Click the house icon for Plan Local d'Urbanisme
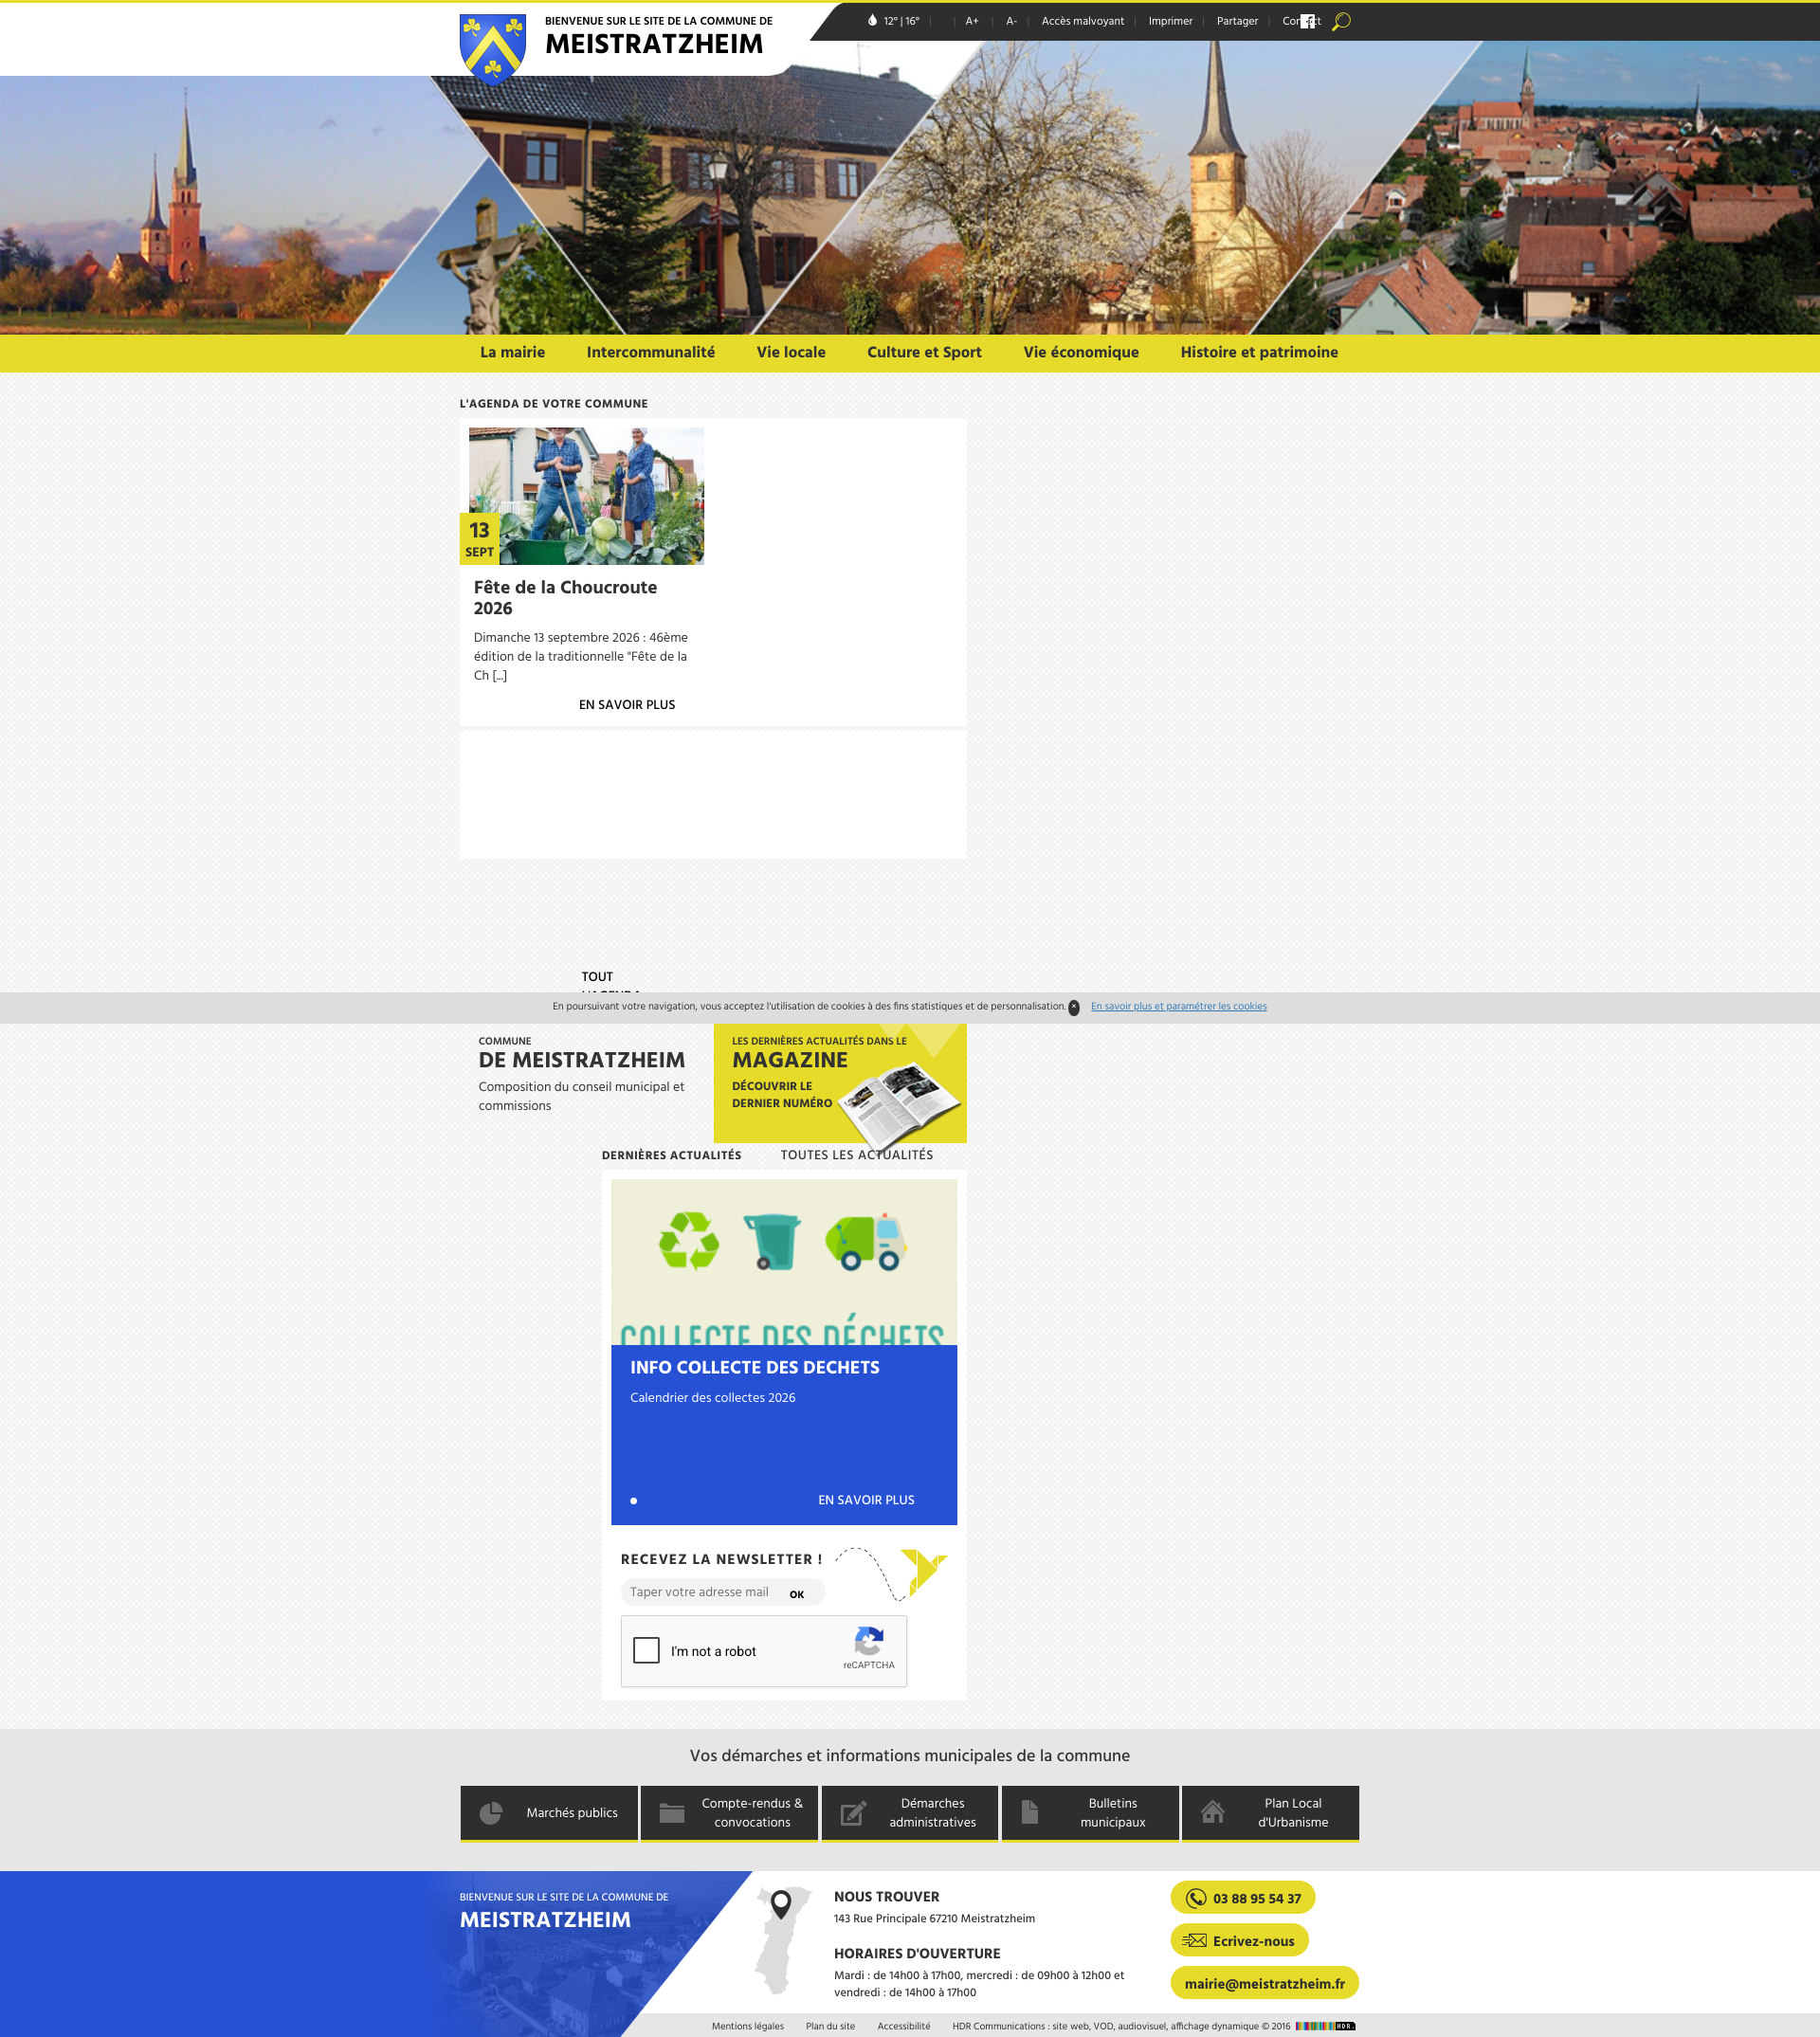Screen dimensions: 1820x2037 pos(1213,1812)
